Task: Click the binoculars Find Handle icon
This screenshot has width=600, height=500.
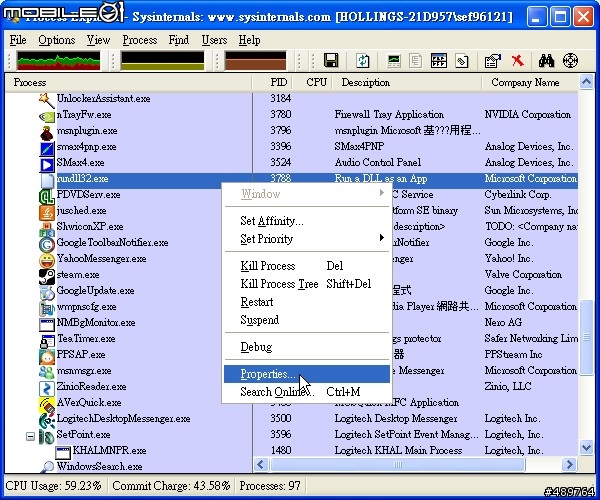Action: click(546, 60)
